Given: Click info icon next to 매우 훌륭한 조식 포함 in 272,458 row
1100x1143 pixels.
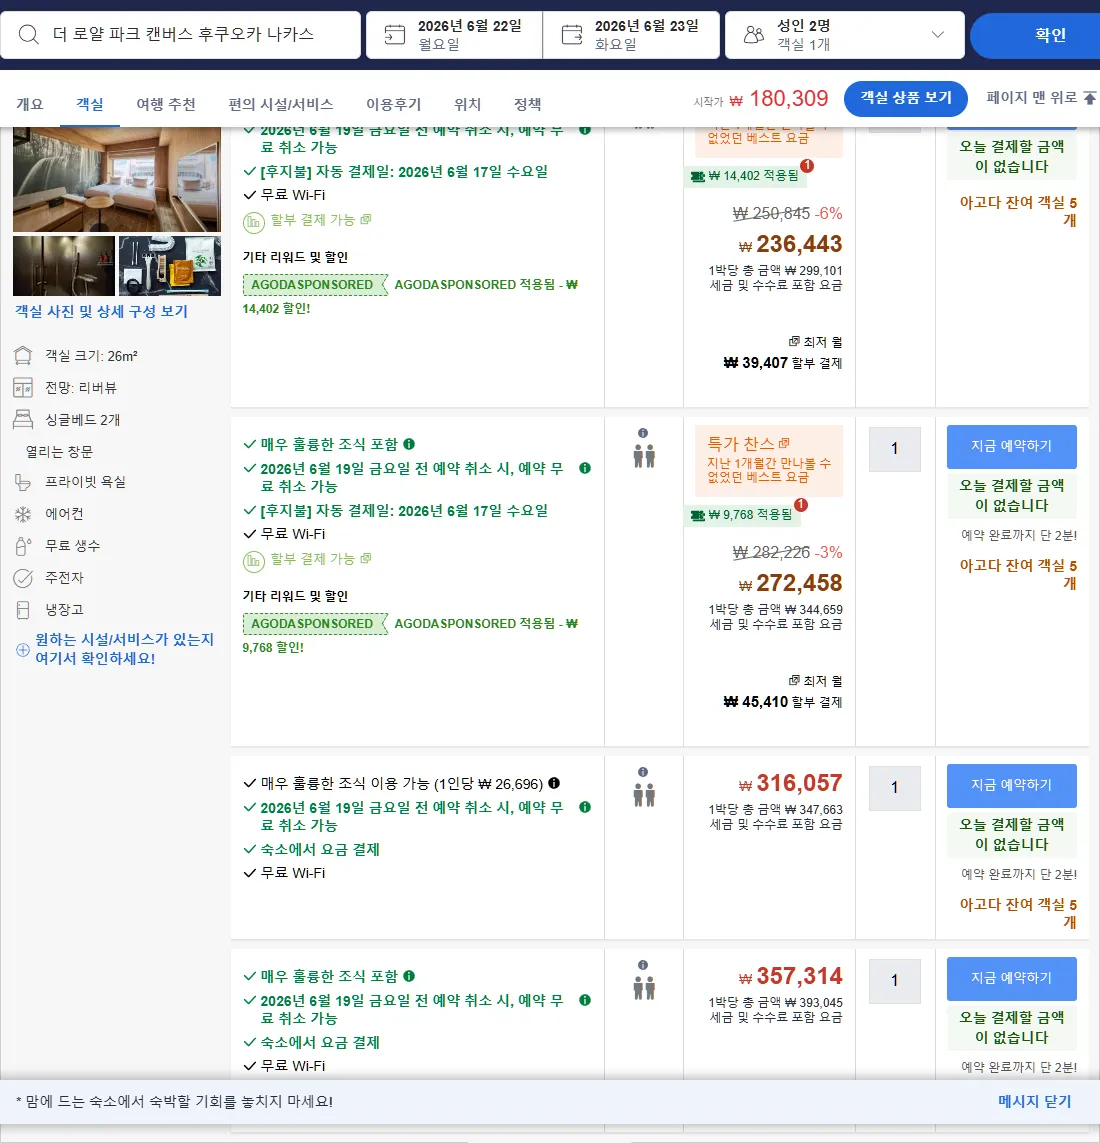Looking at the screenshot, I should point(409,444).
